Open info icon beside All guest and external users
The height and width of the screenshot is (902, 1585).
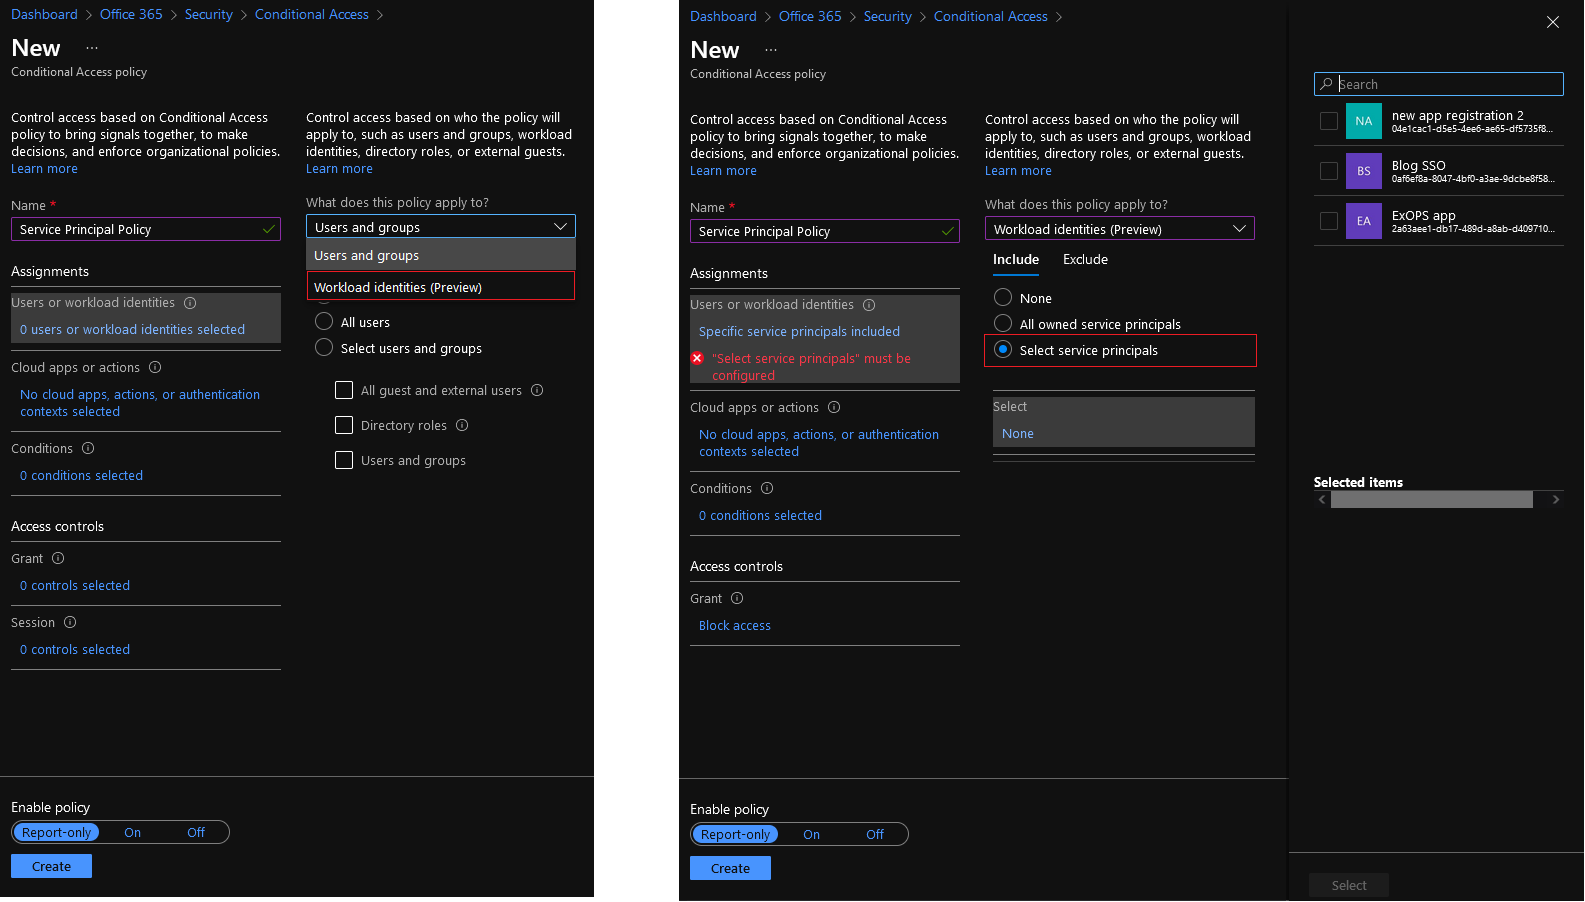(537, 391)
